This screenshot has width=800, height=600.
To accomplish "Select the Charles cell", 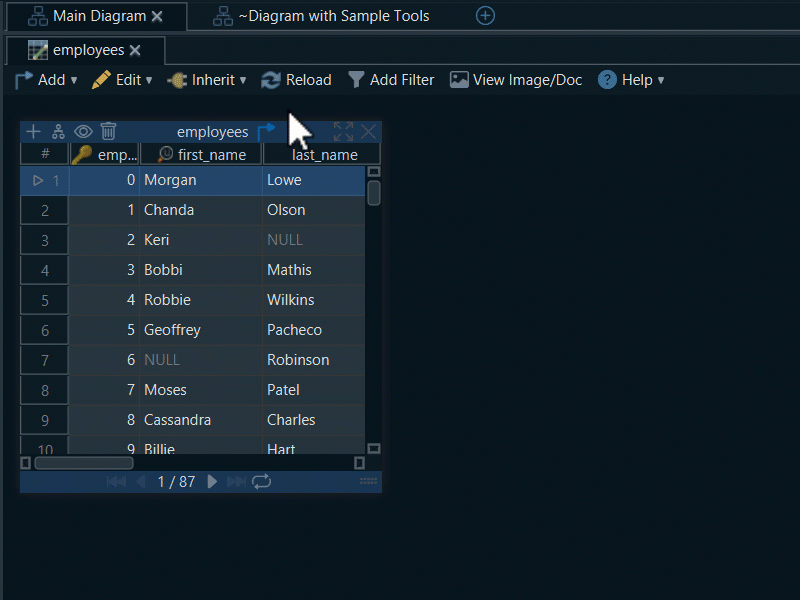I will click(314, 421).
